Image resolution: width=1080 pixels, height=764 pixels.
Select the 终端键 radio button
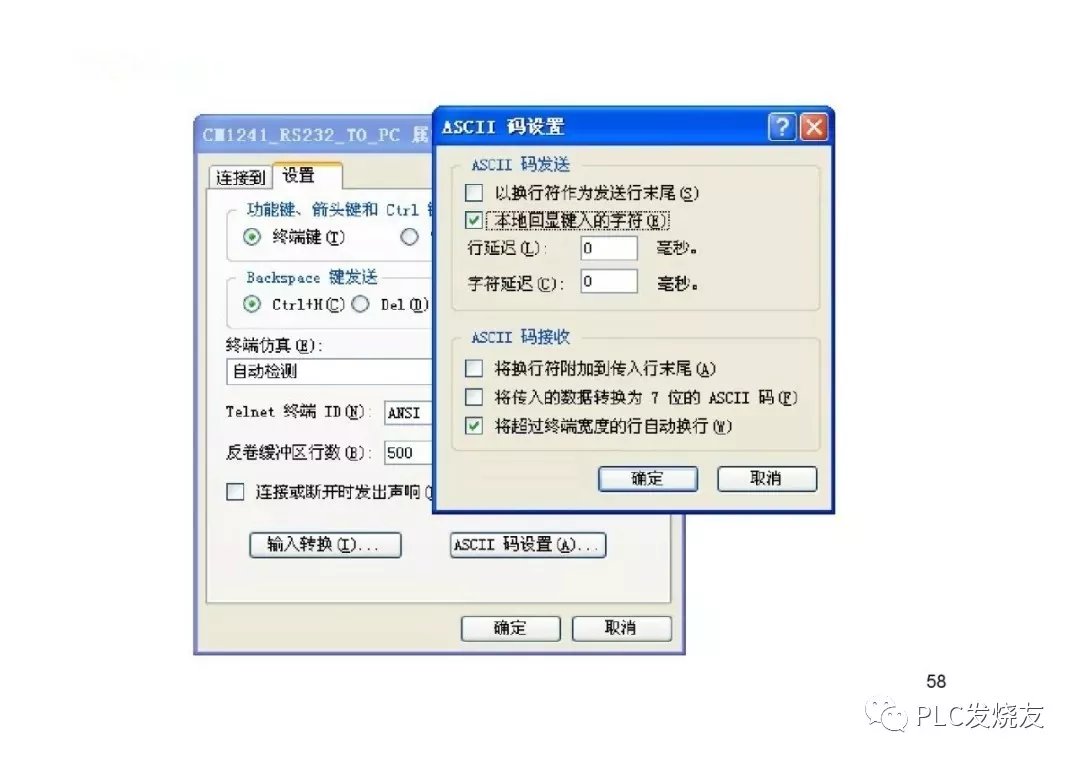tap(252, 237)
